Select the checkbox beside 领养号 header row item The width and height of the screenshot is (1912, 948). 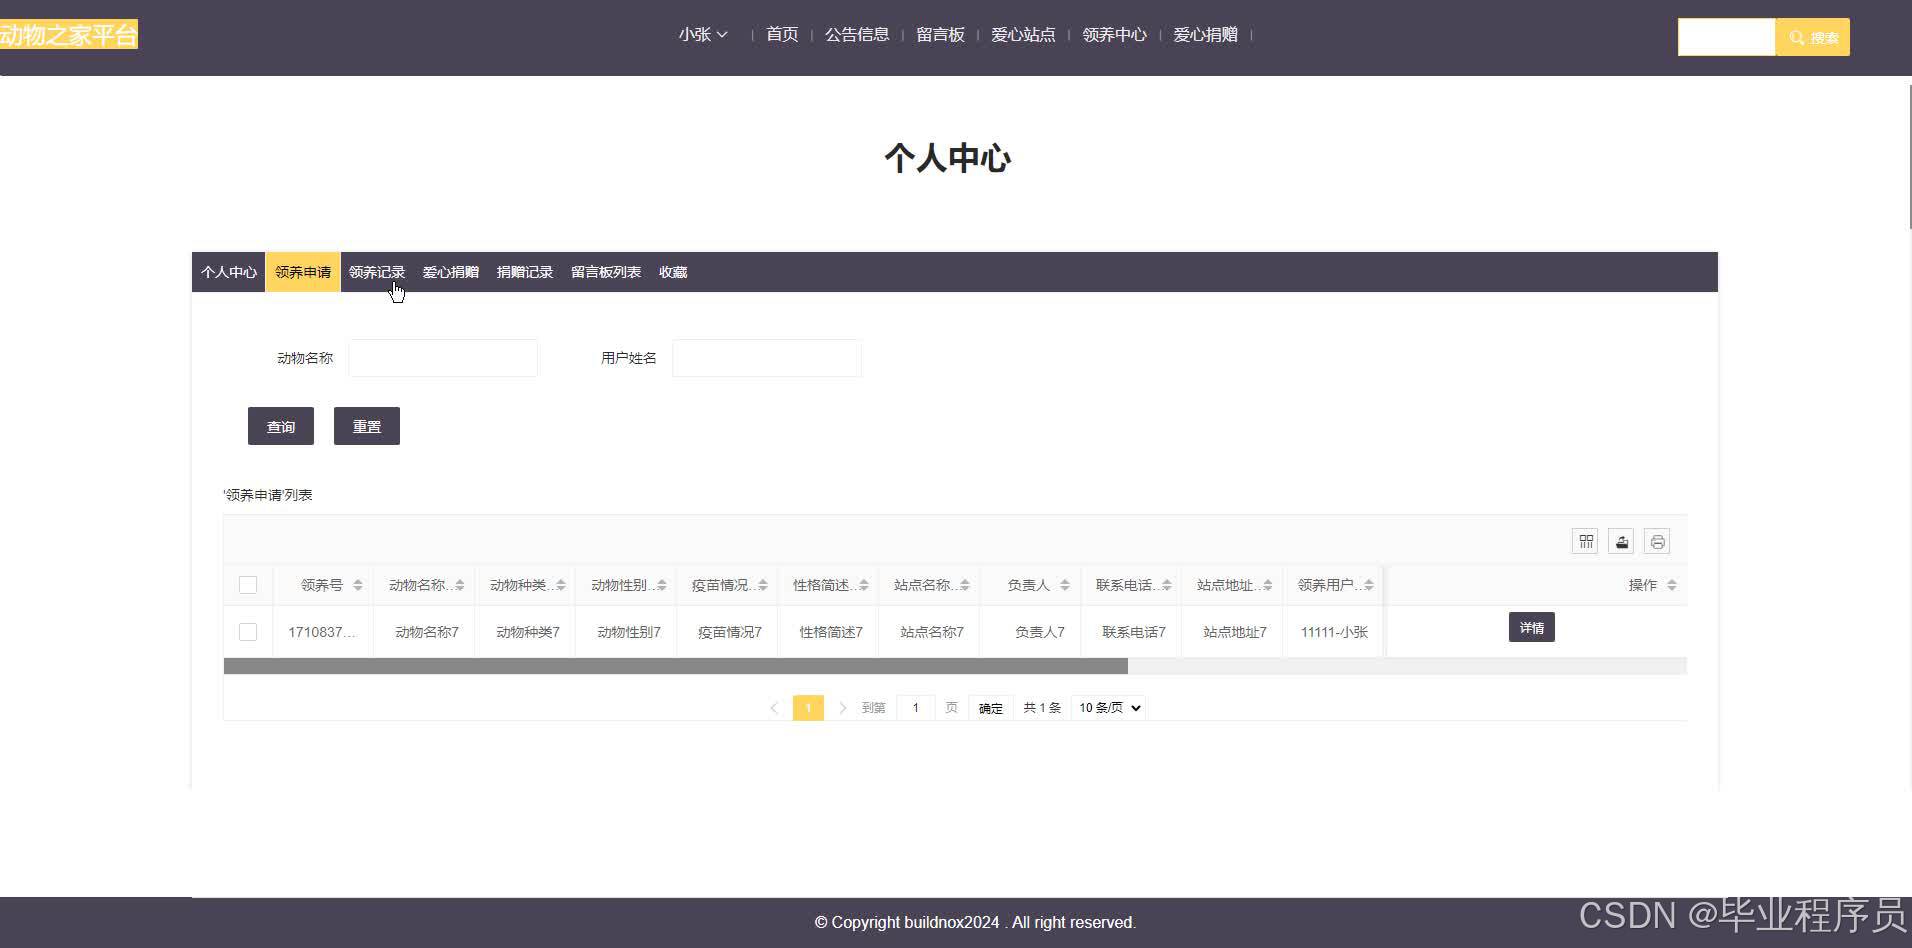[248, 585]
